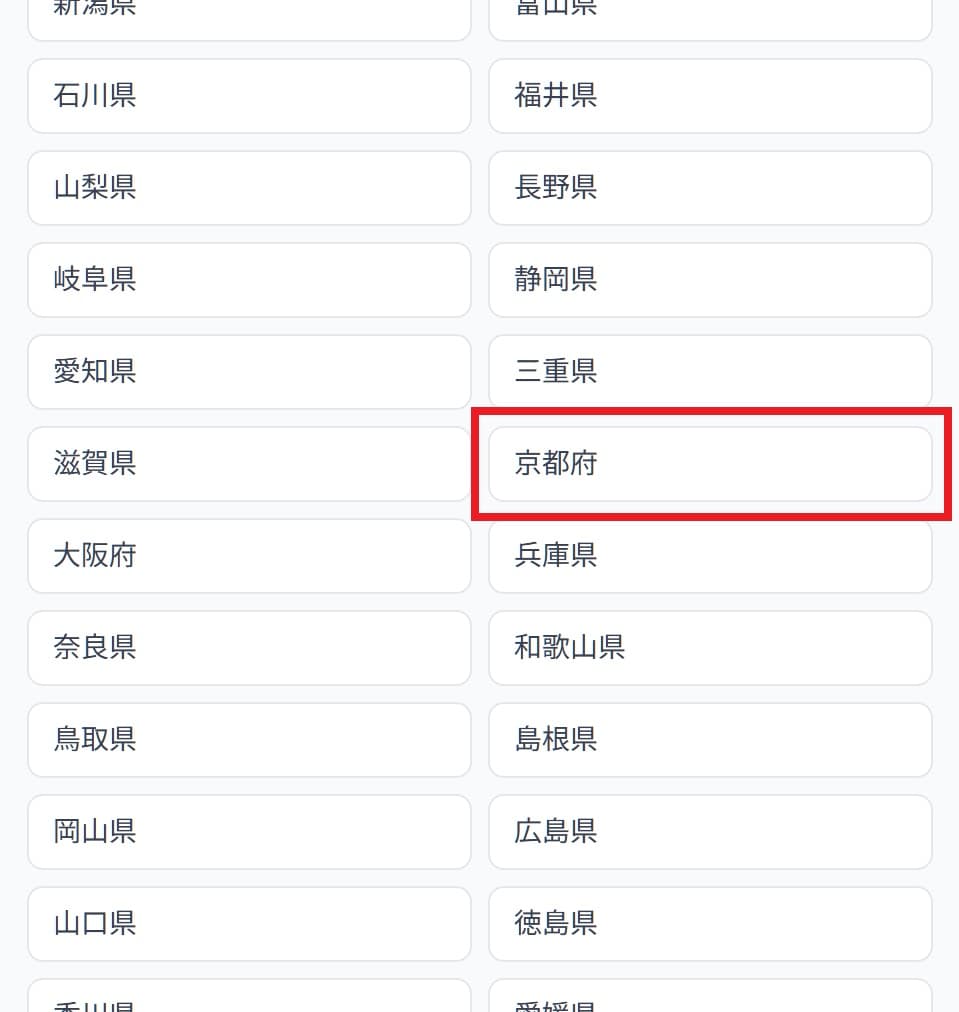This screenshot has height=1012, width=959.
Task: Choose 福井県 from the list
Action: point(710,96)
